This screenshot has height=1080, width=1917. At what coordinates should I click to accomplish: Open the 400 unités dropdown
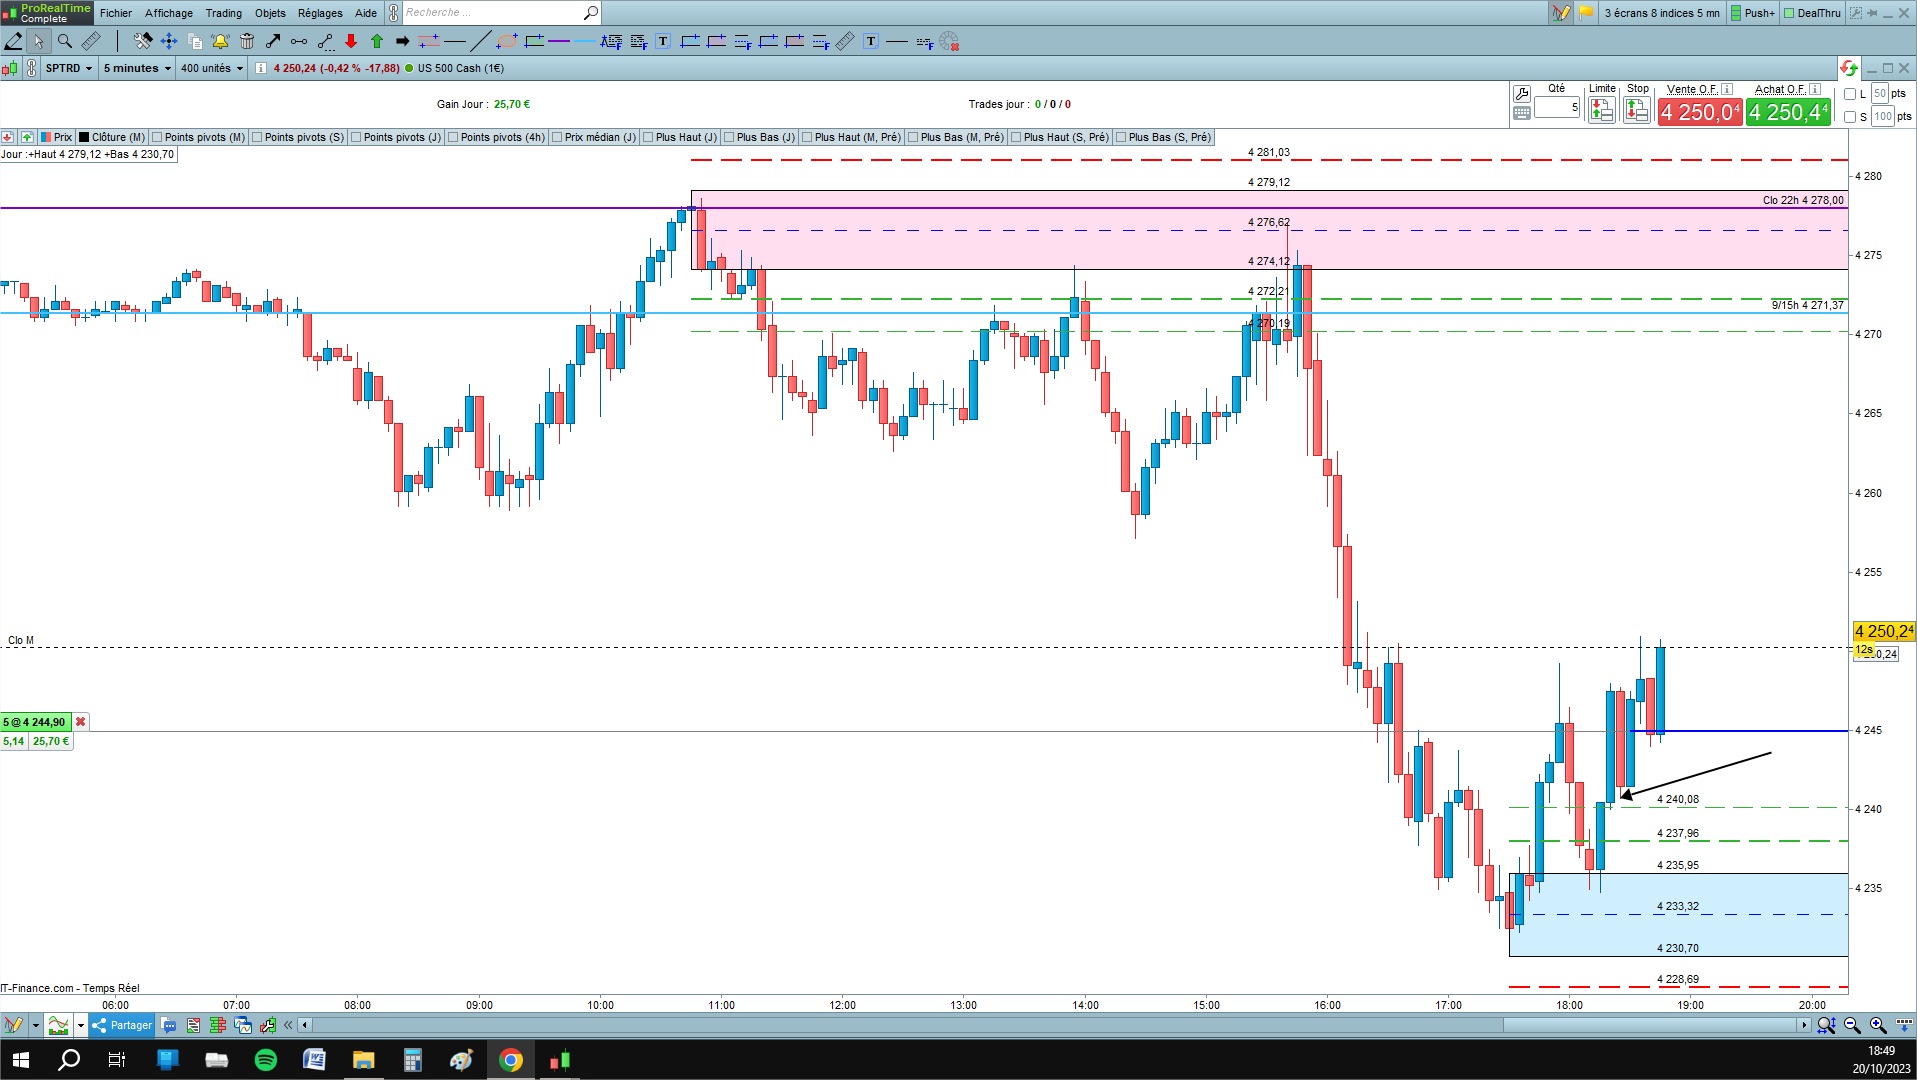tap(212, 68)
